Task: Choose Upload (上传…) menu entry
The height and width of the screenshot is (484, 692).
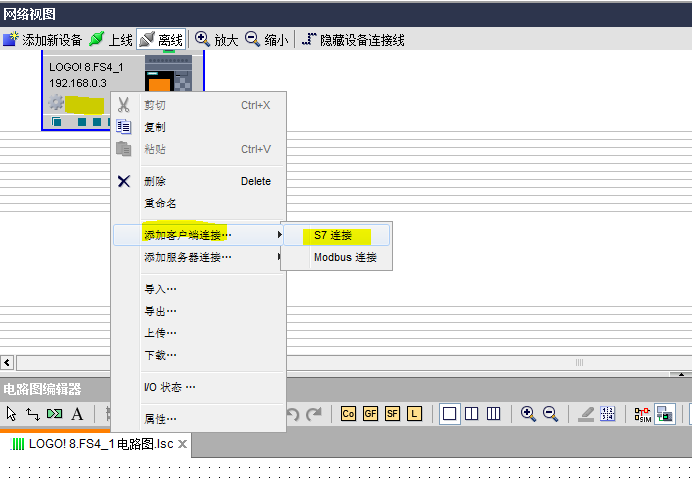Action: pyautogui.click(x=198, y=333)
